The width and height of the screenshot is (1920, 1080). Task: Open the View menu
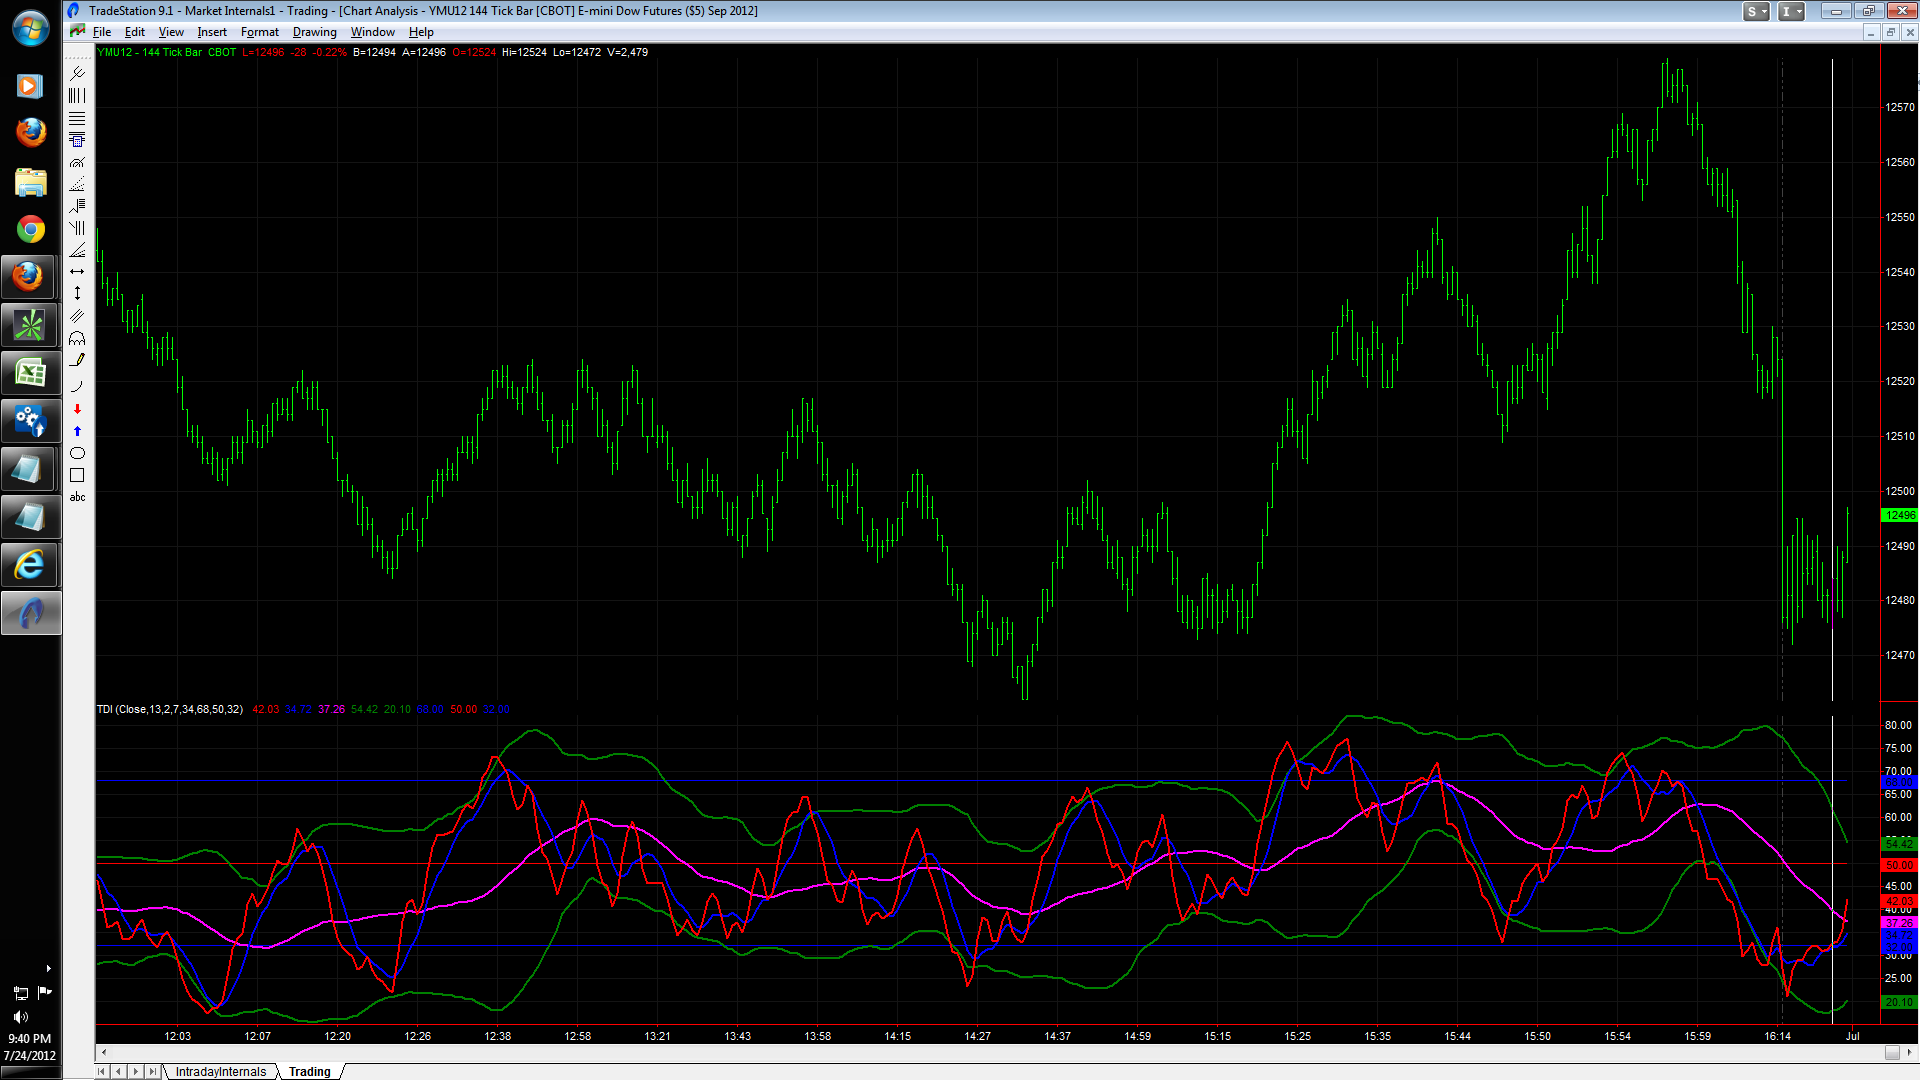[x=171, y=32]
